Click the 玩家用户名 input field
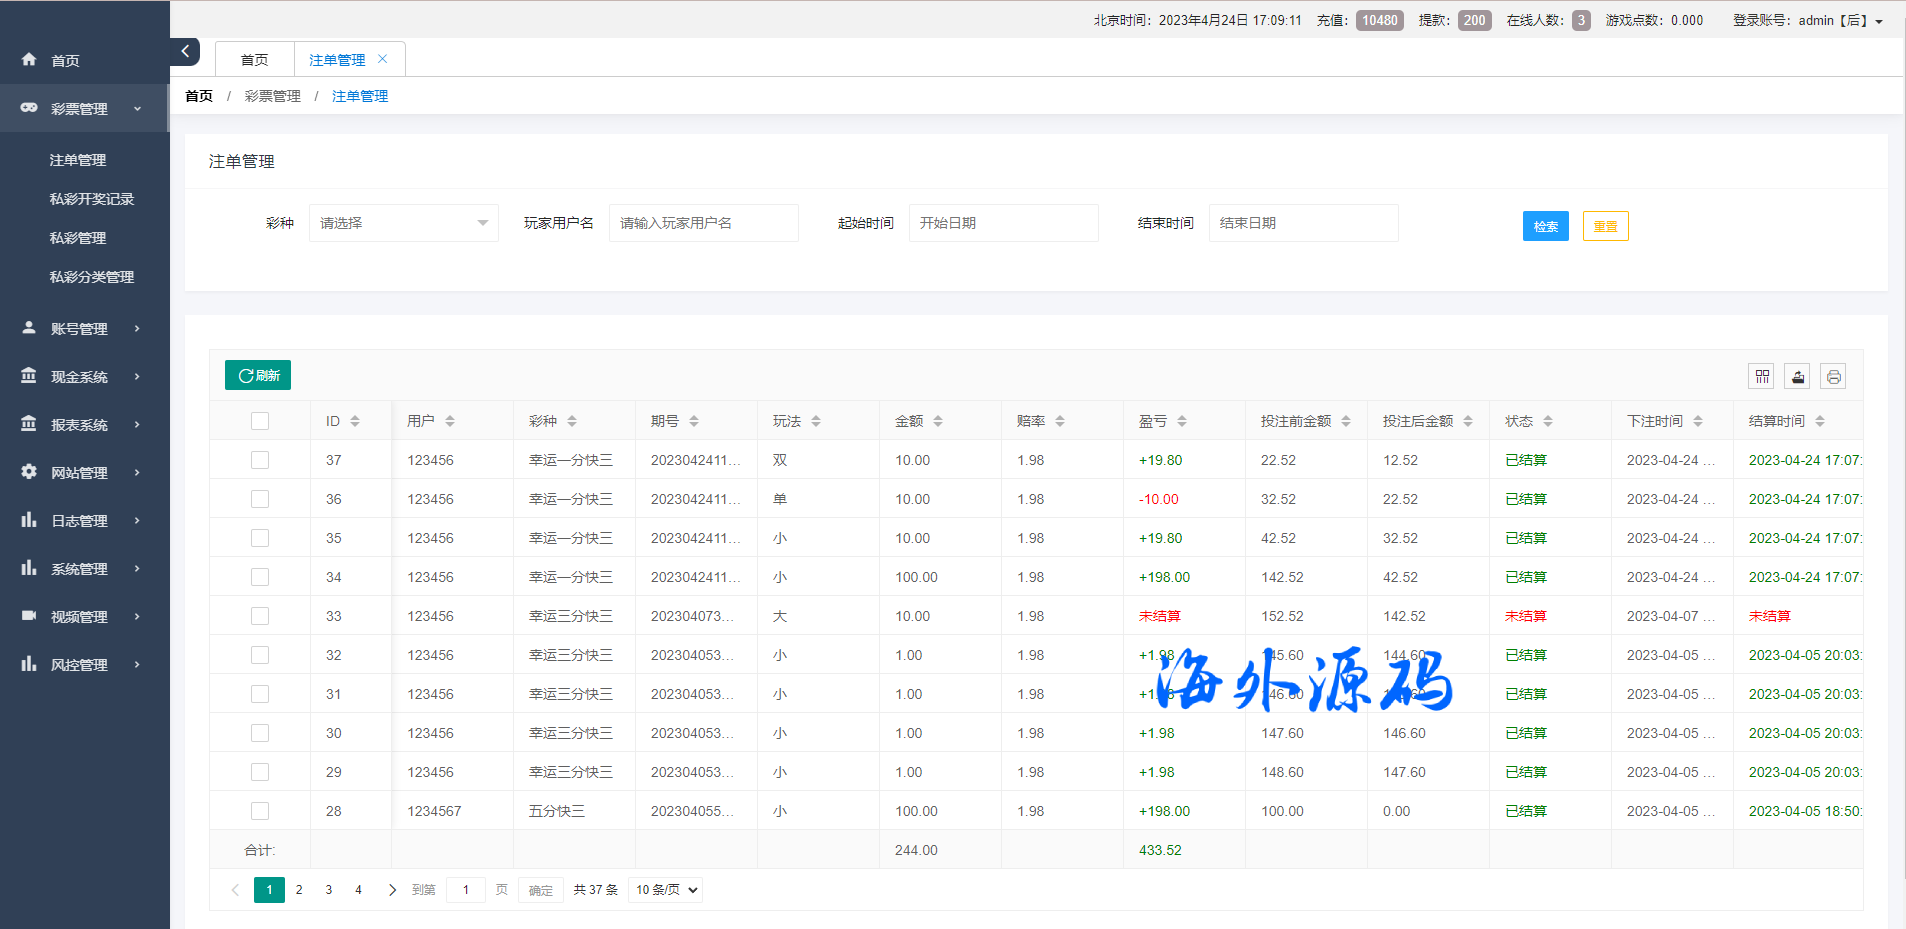 703,223
